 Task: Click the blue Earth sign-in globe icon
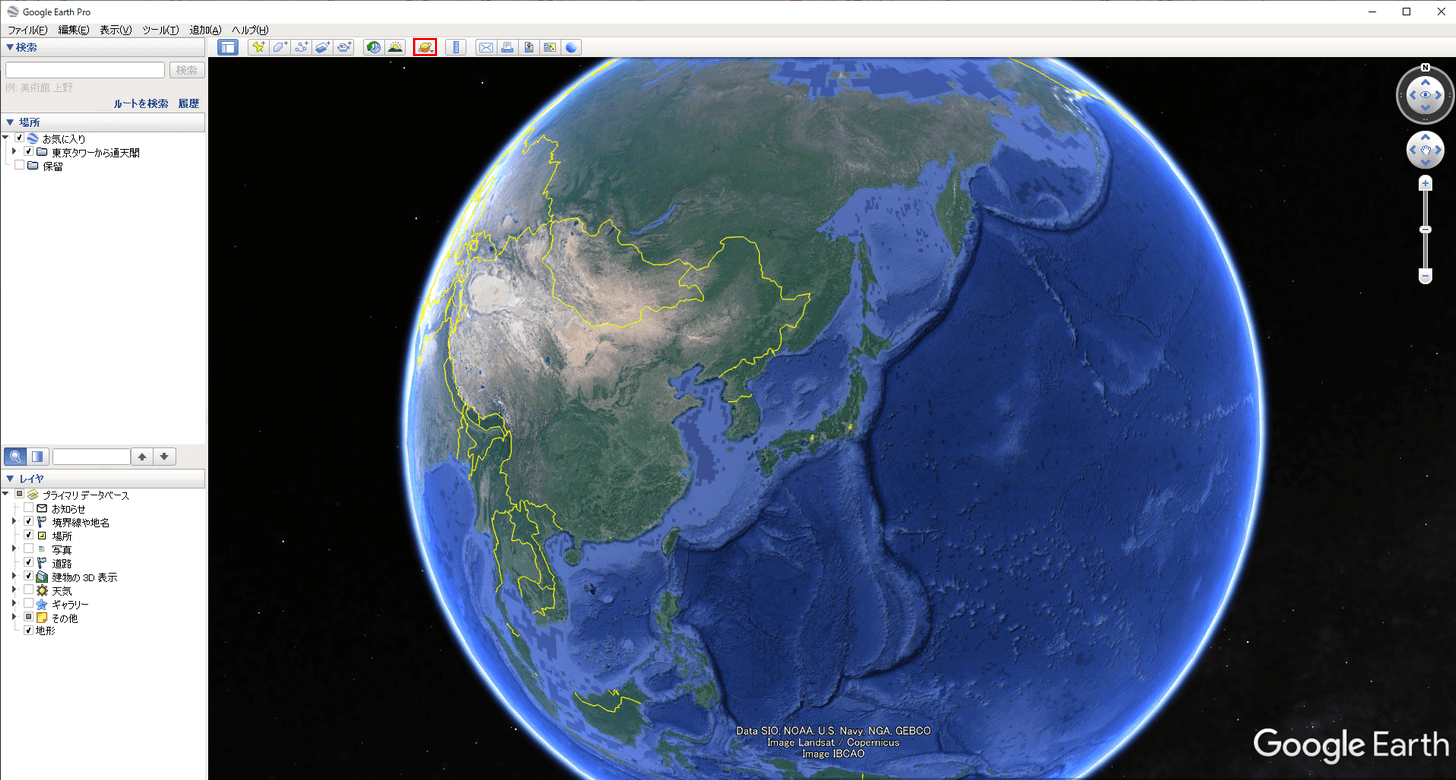571,46
